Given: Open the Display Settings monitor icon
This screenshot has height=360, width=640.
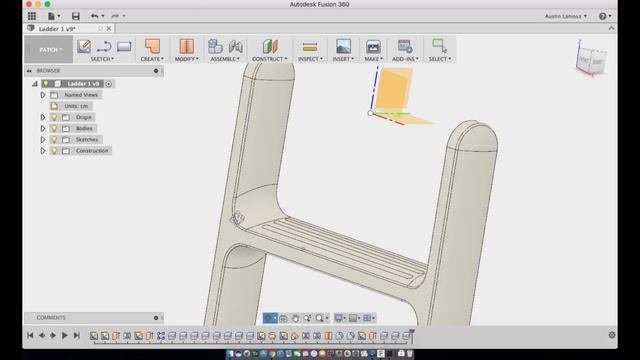Looking at the screenshot, I should pos(339,318).
